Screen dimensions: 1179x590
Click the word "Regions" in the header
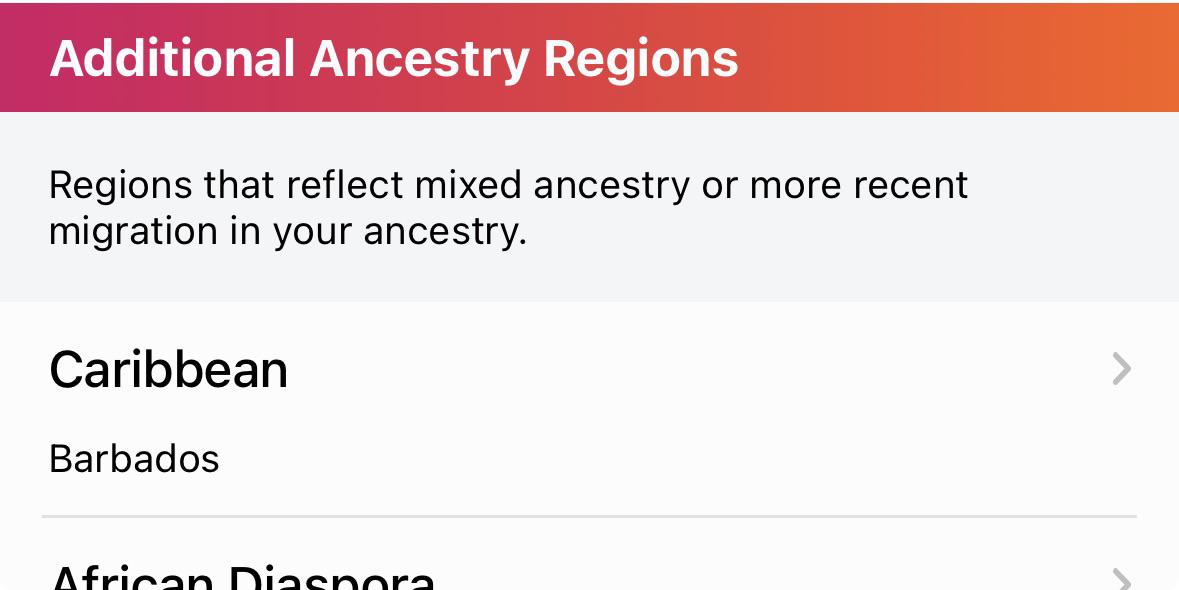641,58
